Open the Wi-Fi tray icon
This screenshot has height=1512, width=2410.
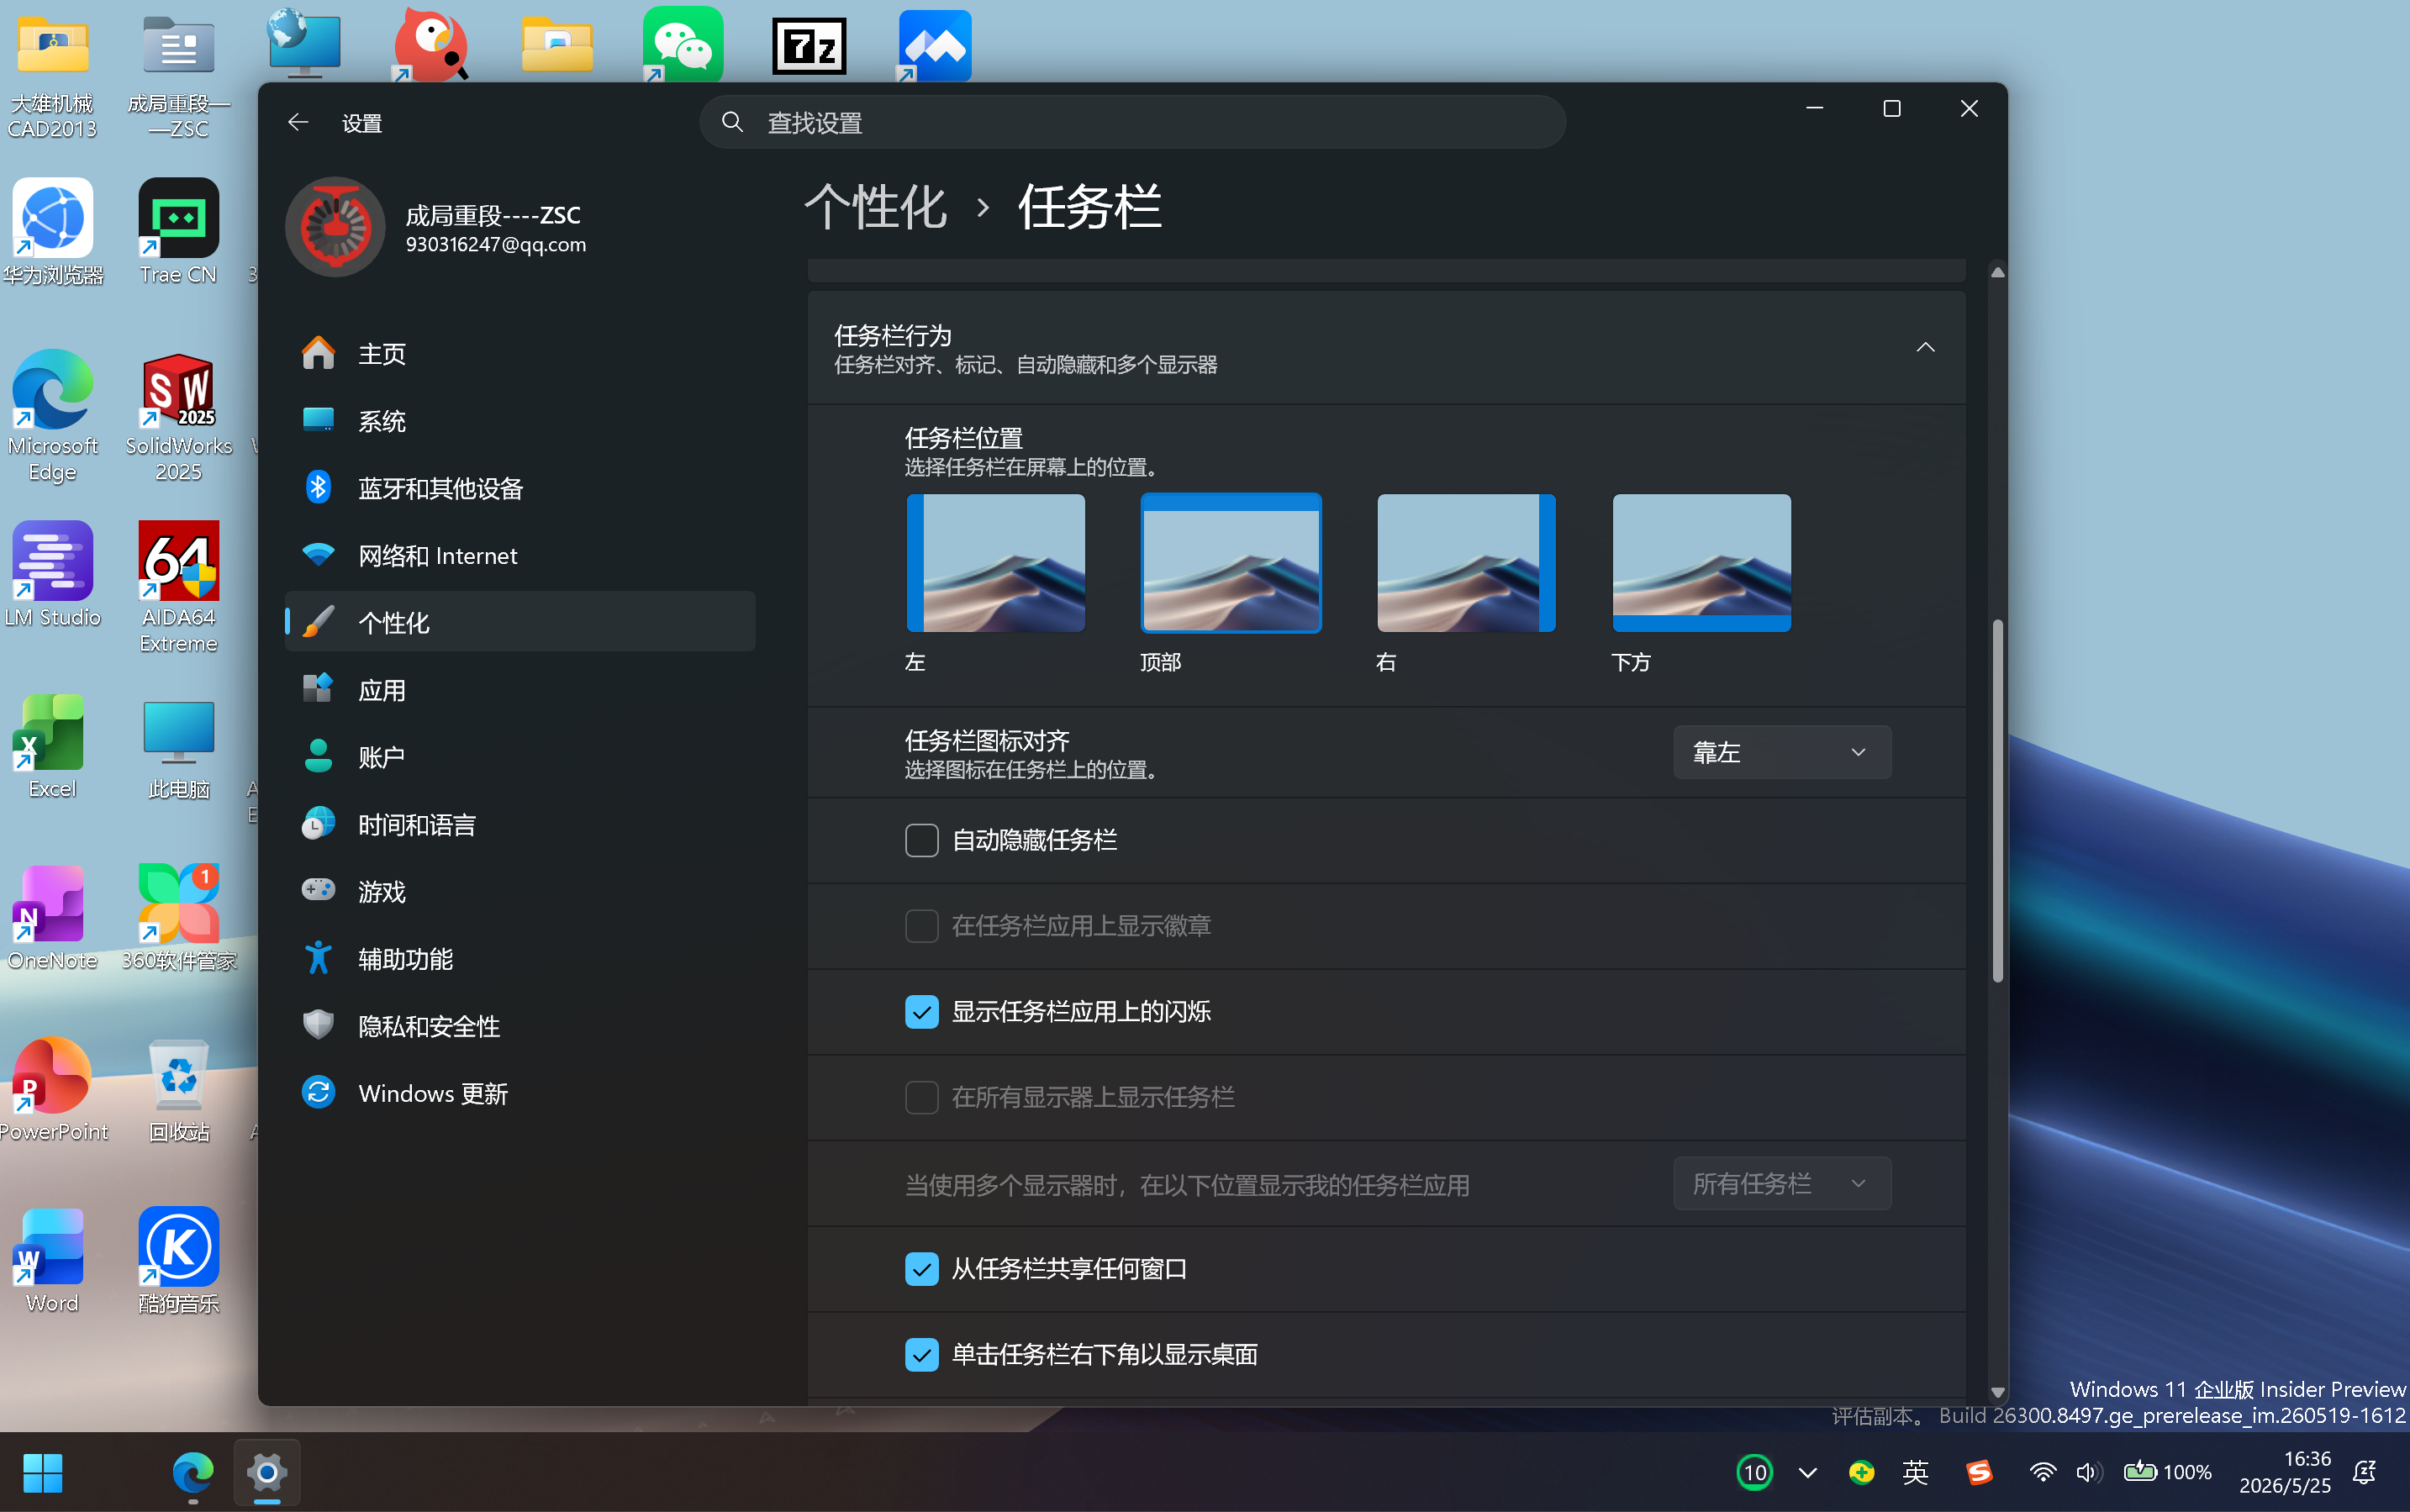point(2042,1472)
